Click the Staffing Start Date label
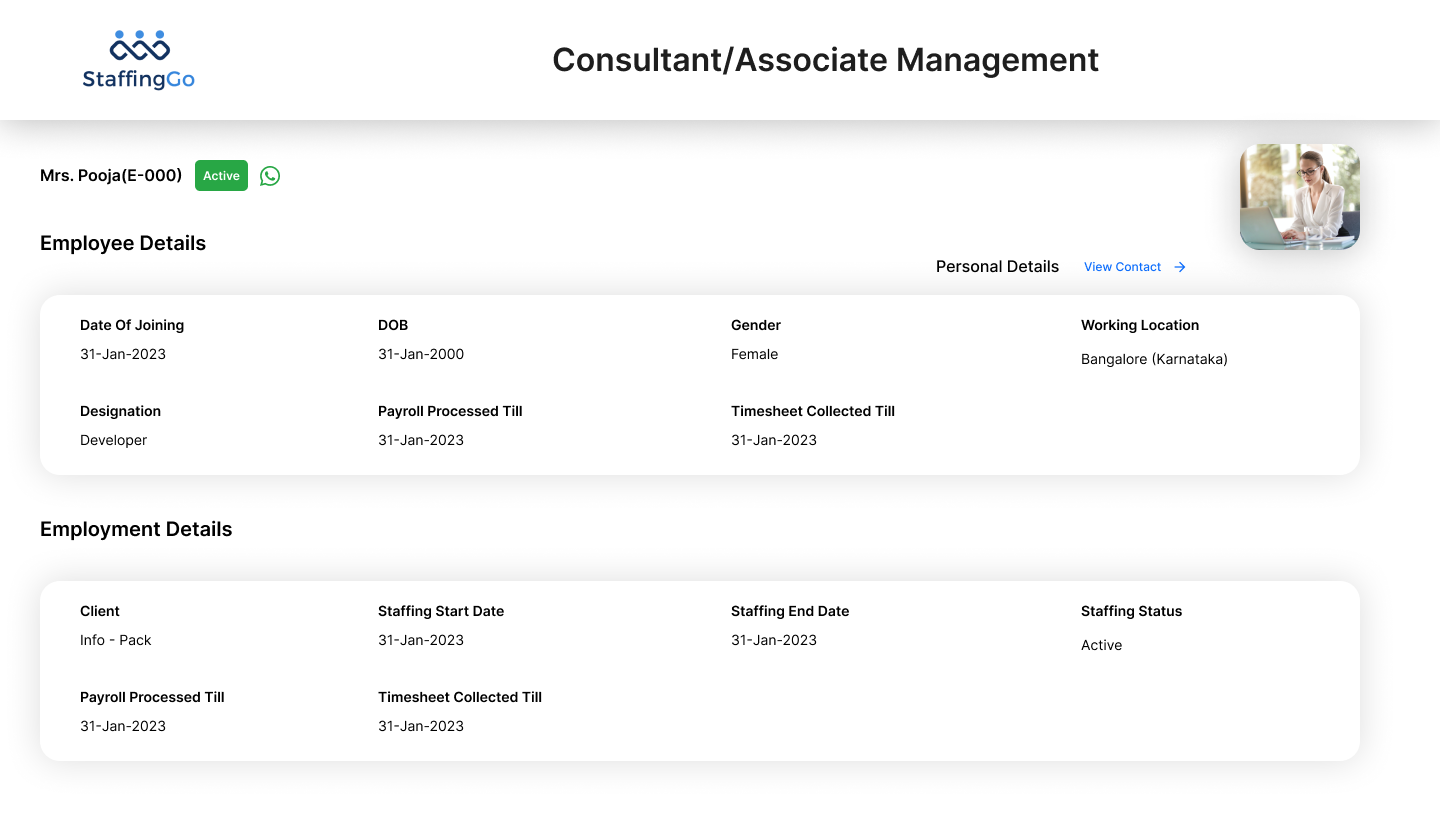The height and width of the screenshot is (835, 1440). 441,611
